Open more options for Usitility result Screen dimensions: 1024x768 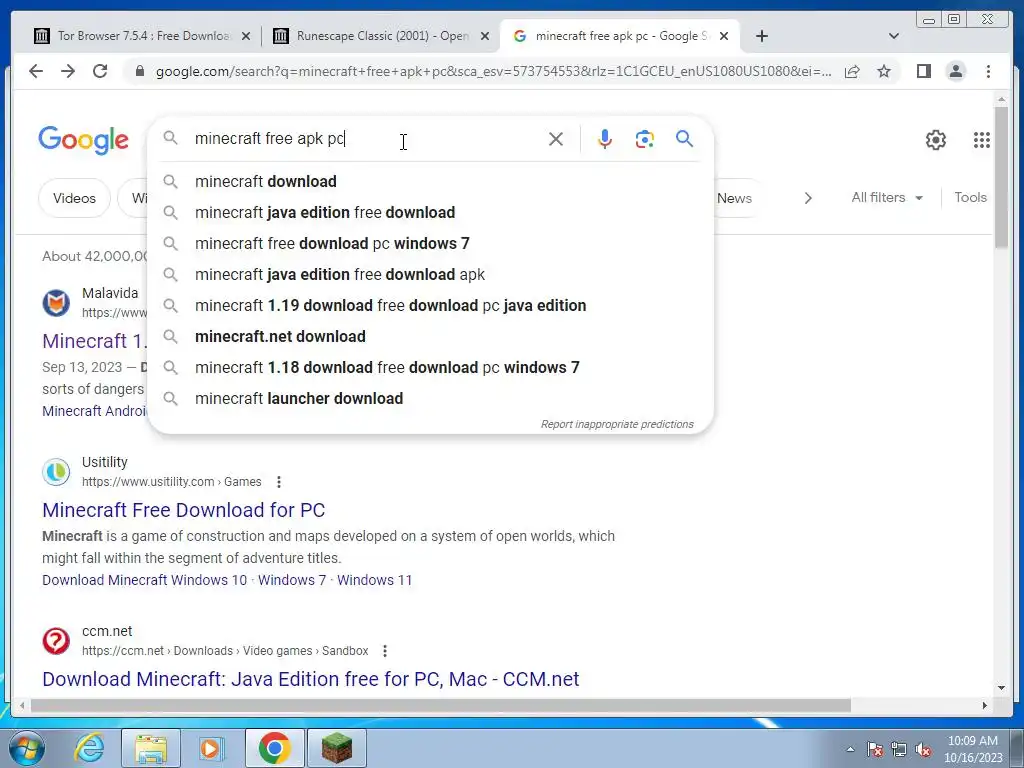[x=279, y=482]
